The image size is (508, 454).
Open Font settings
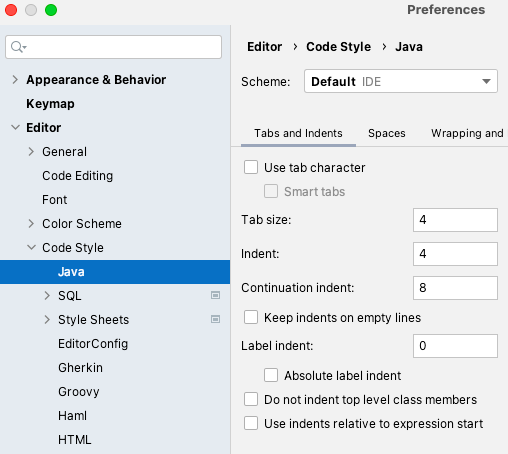coord(55,200)
